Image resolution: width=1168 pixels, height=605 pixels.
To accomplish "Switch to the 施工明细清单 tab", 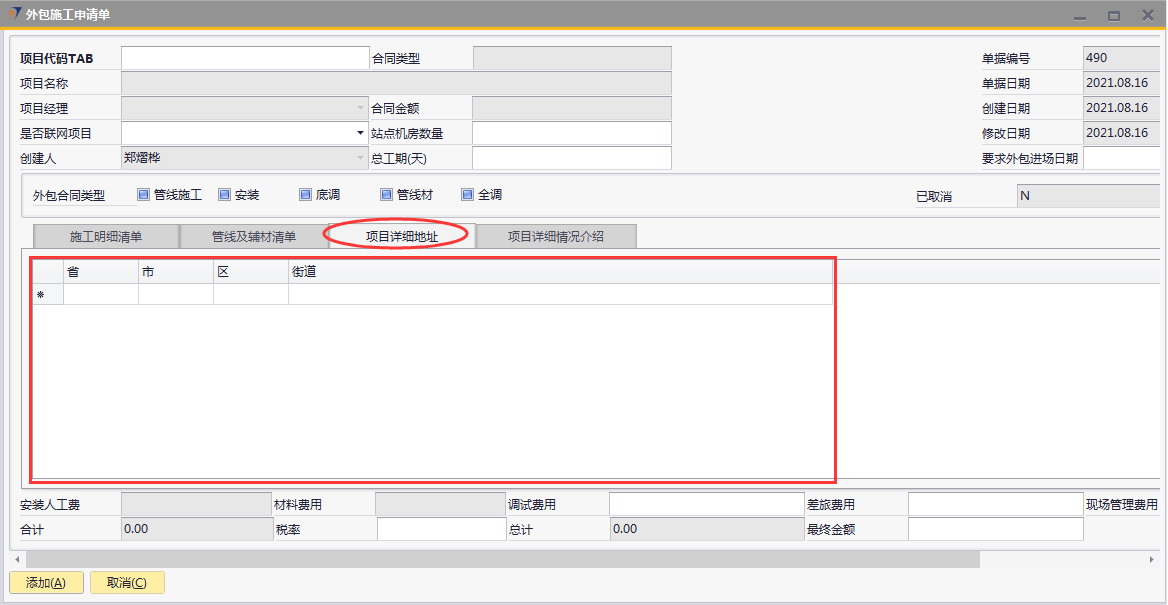I will pos(106,237).
